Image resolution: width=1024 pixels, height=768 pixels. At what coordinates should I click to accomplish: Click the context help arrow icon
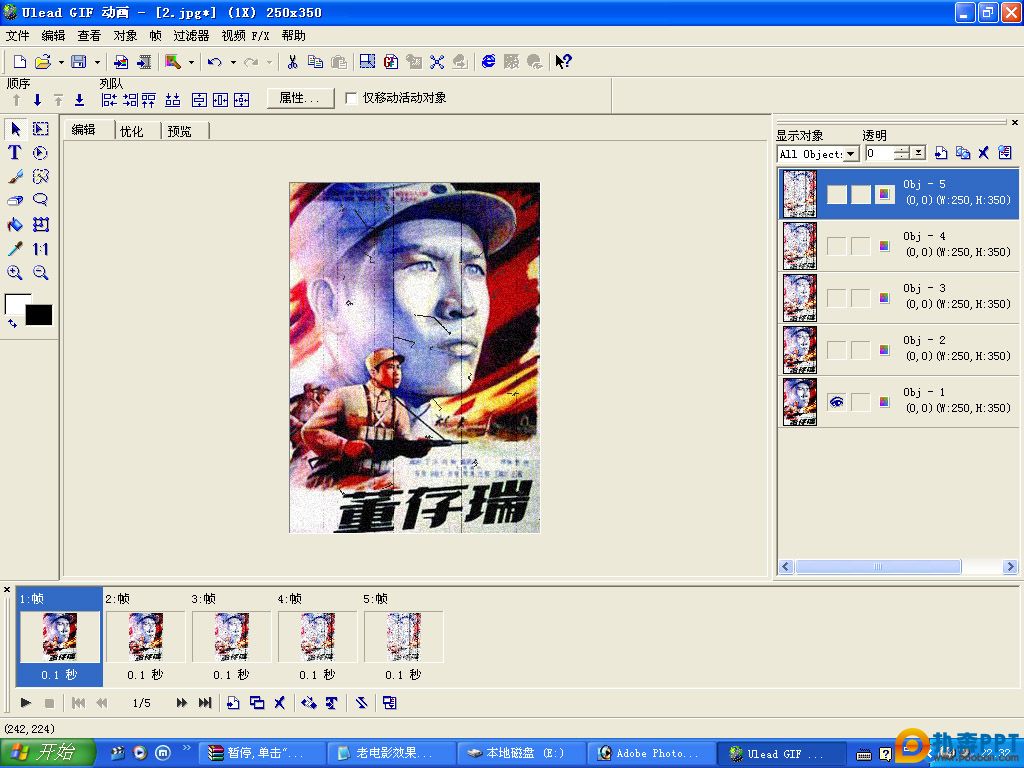coord(563,61)
